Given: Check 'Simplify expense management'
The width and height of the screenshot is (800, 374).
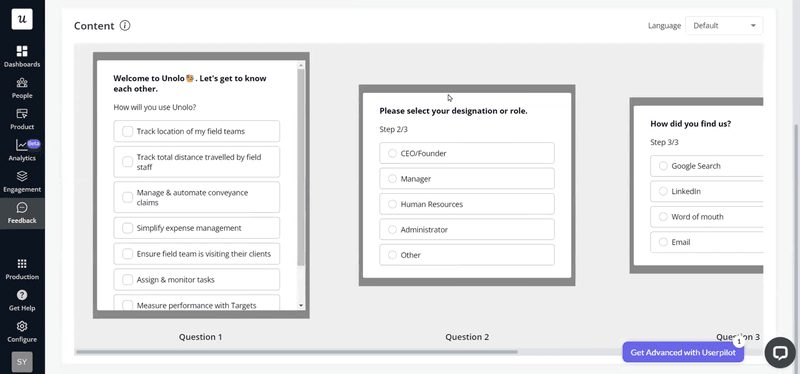Looking at the screenshot, I should (128, 228).
